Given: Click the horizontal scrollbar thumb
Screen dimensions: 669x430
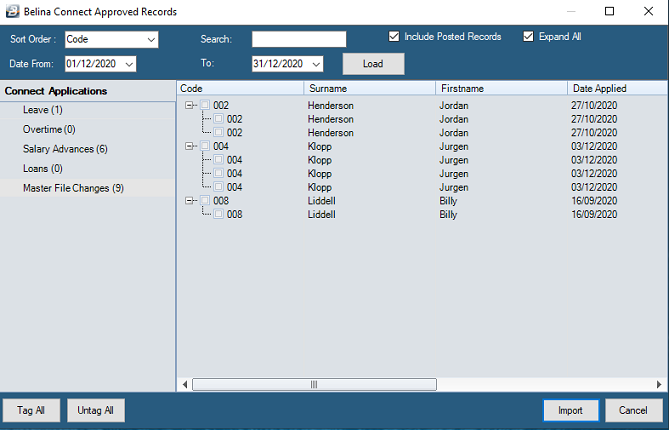Looking at the screenshot, I should tap(314, 384).
